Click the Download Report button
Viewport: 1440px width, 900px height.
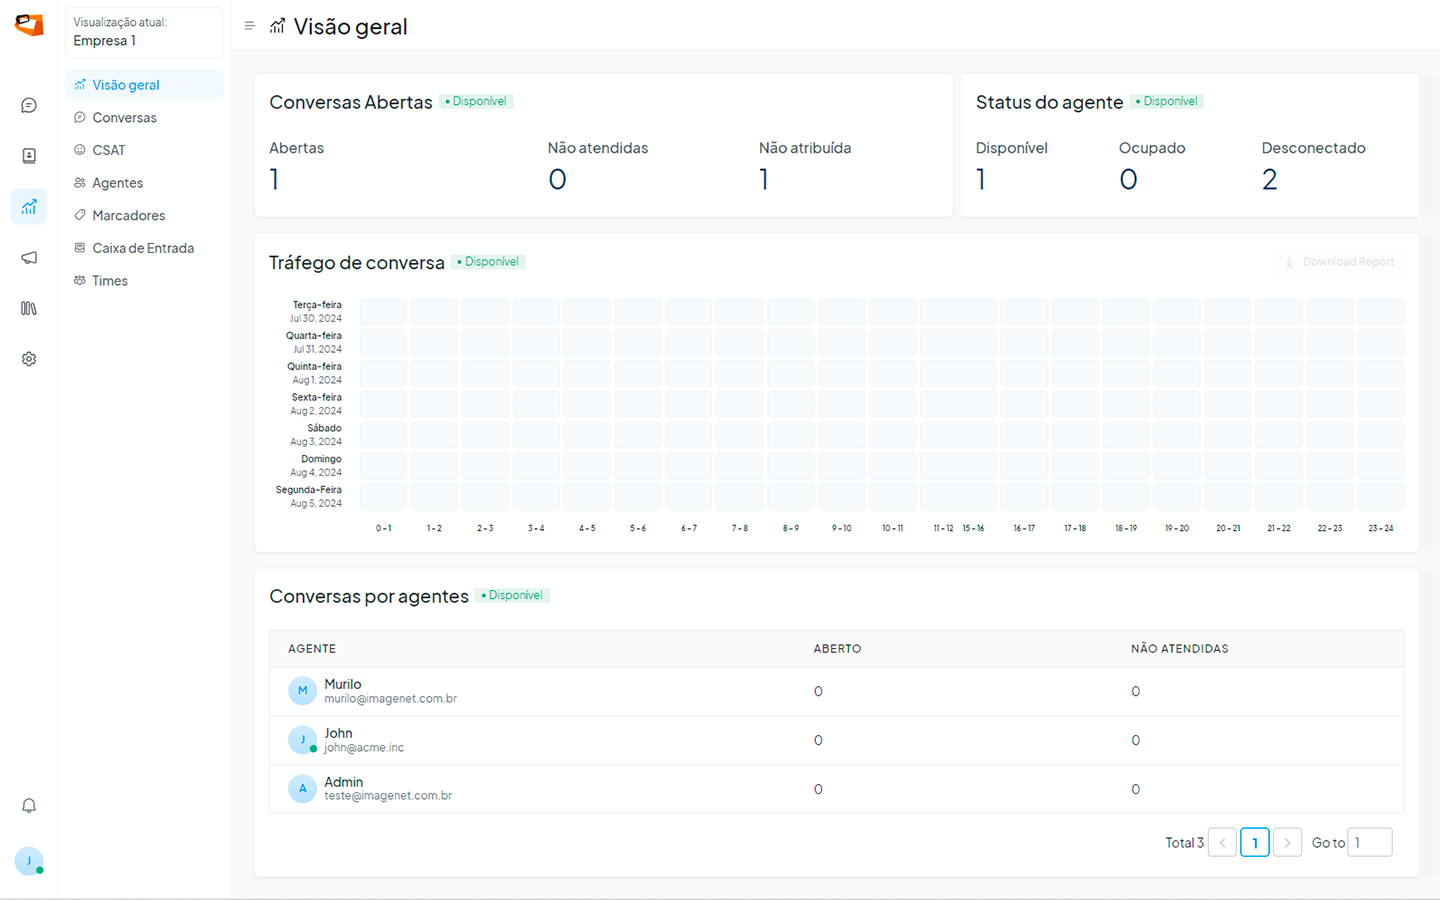pos(1339,262)
